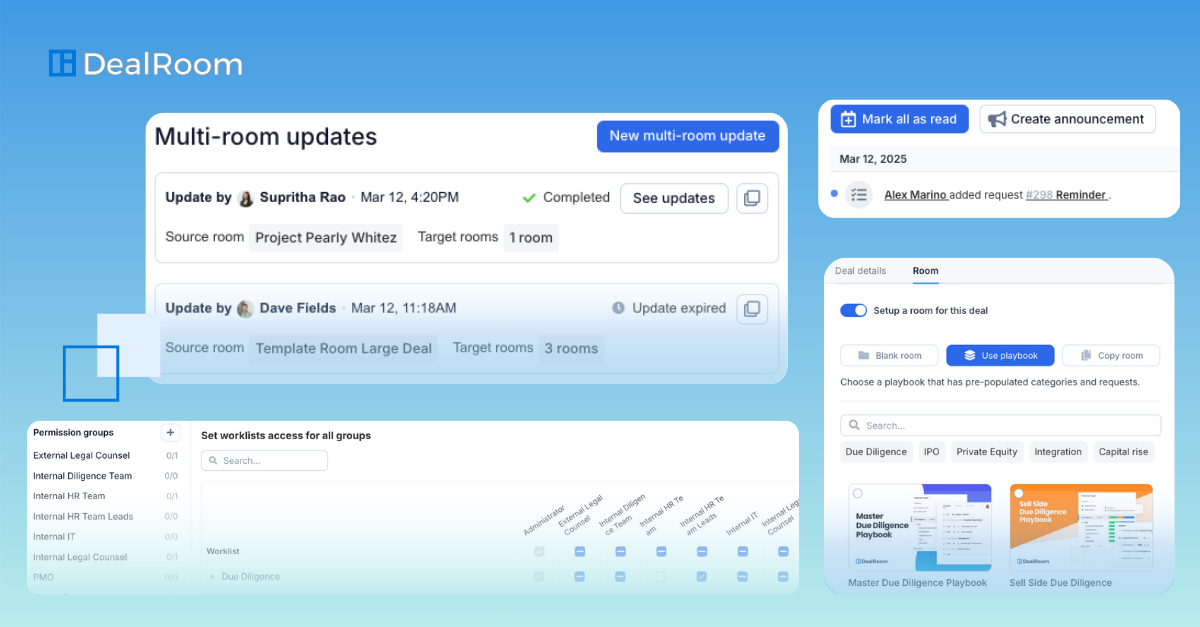Click the DealRoom logo icon
Screen dimensions: 1200x627
tap(62, 64)
